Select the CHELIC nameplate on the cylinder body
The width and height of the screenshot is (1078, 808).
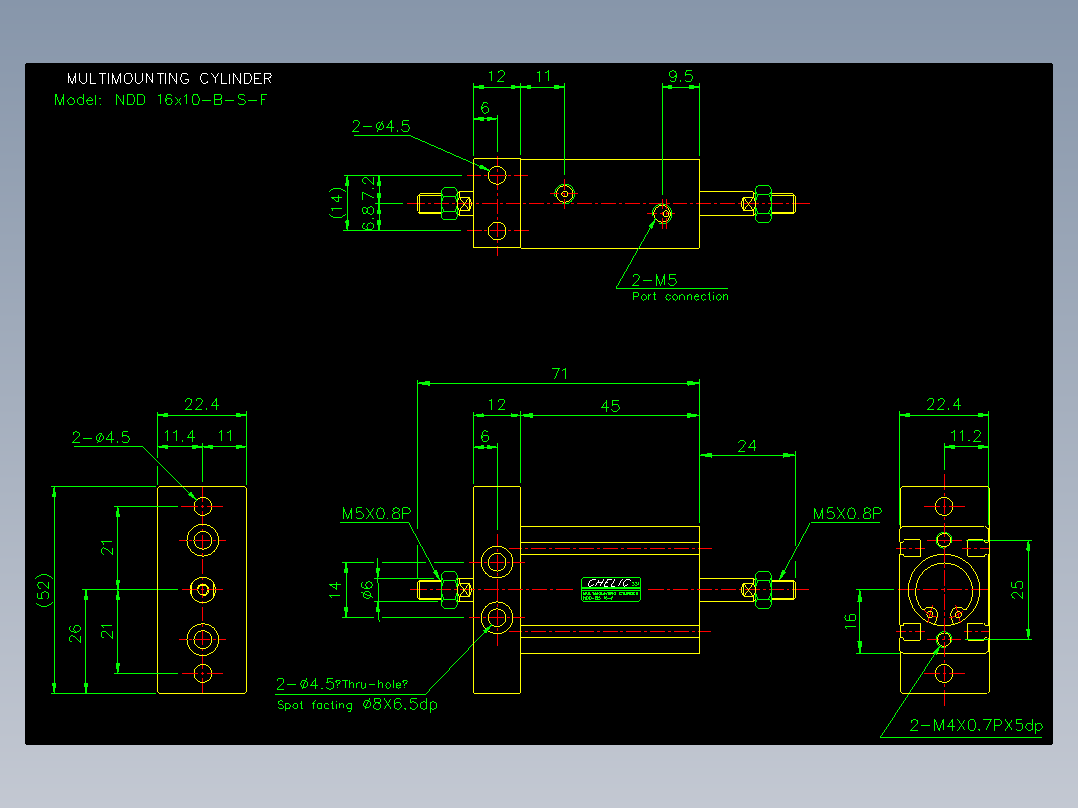pos(610,589)
